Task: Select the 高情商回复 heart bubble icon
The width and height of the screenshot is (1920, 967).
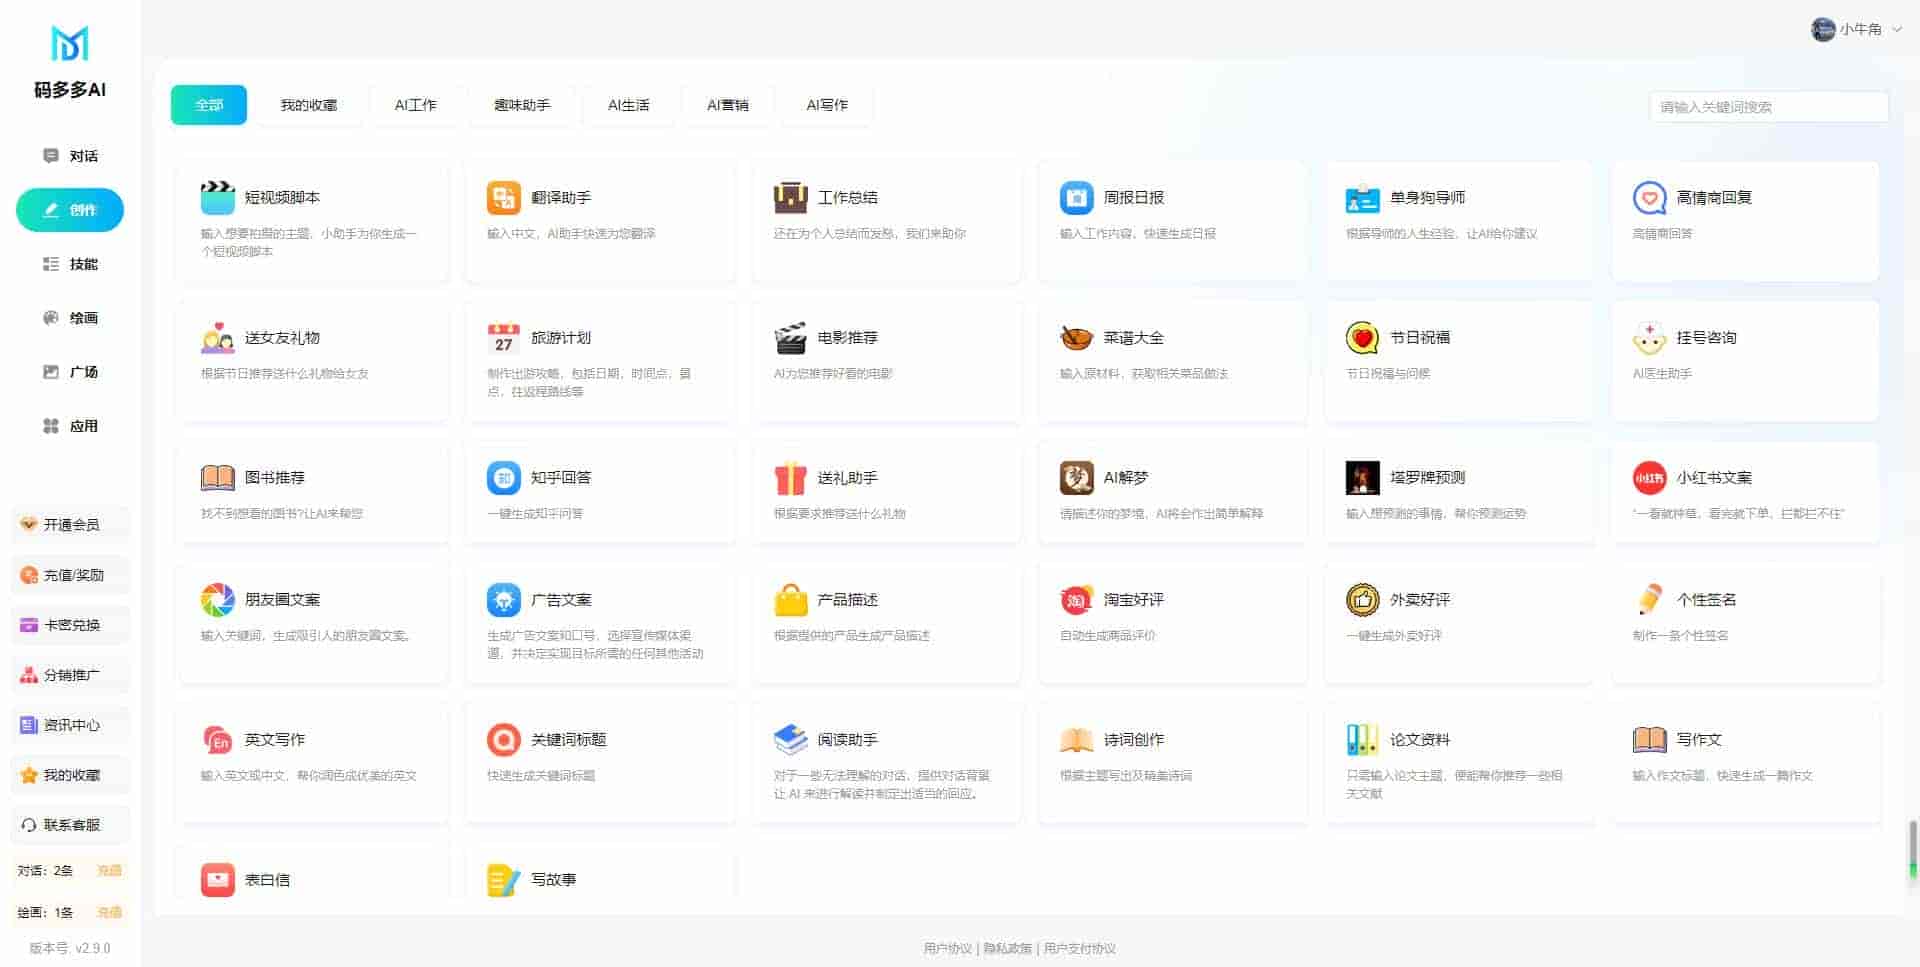Action: pos(1649,197)
